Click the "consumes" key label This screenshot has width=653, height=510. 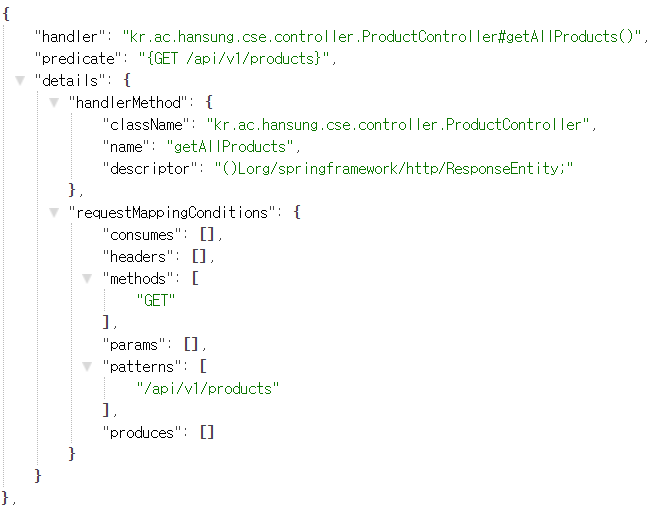[x=142, y=235]
